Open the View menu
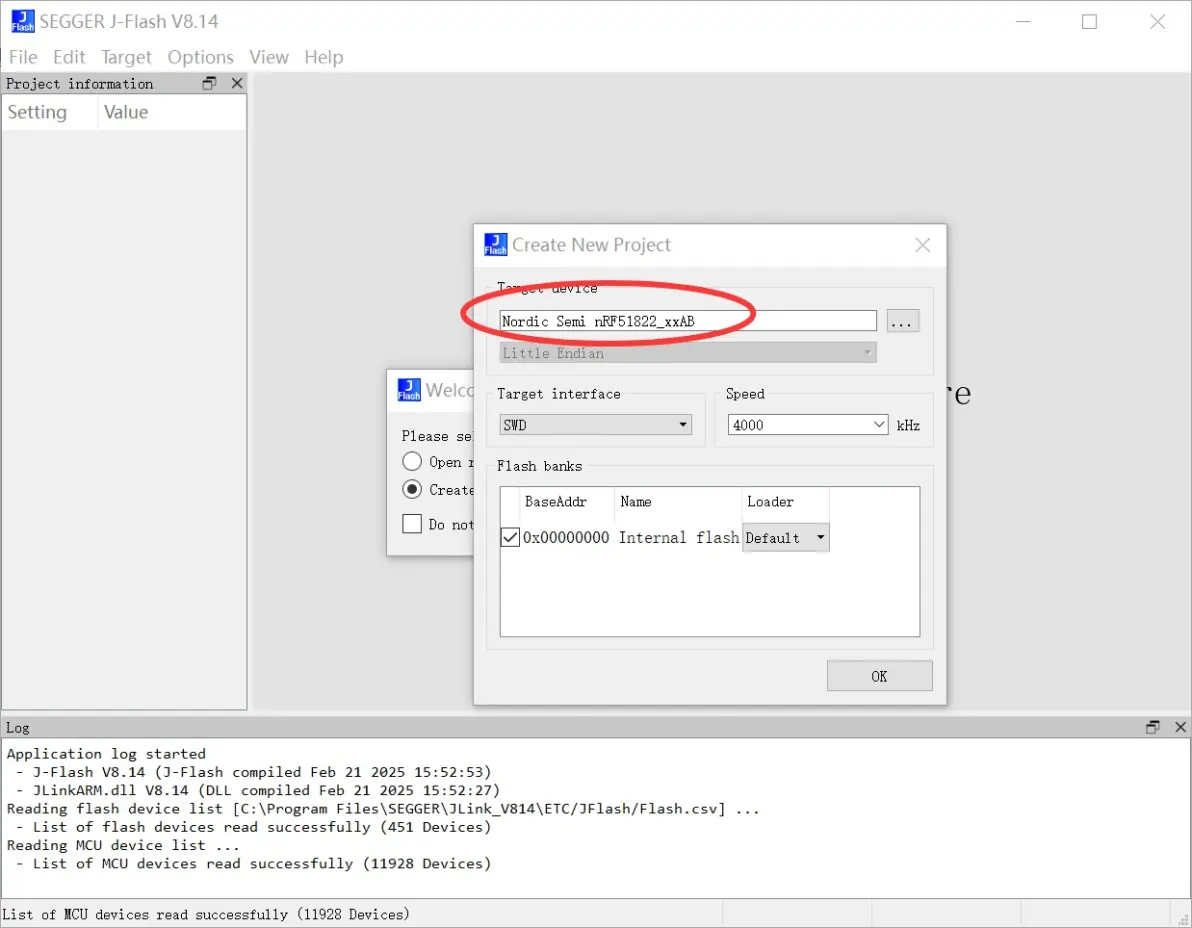 click(269, 57)
